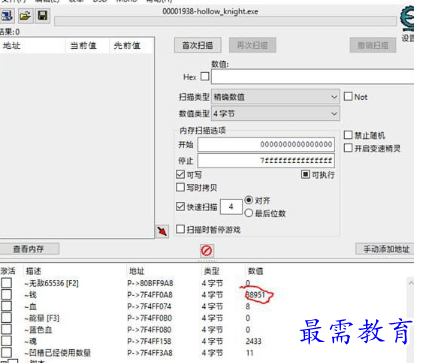The image size is (421, 363).
Task: Click the money value 88951
Action: point(255,295)
